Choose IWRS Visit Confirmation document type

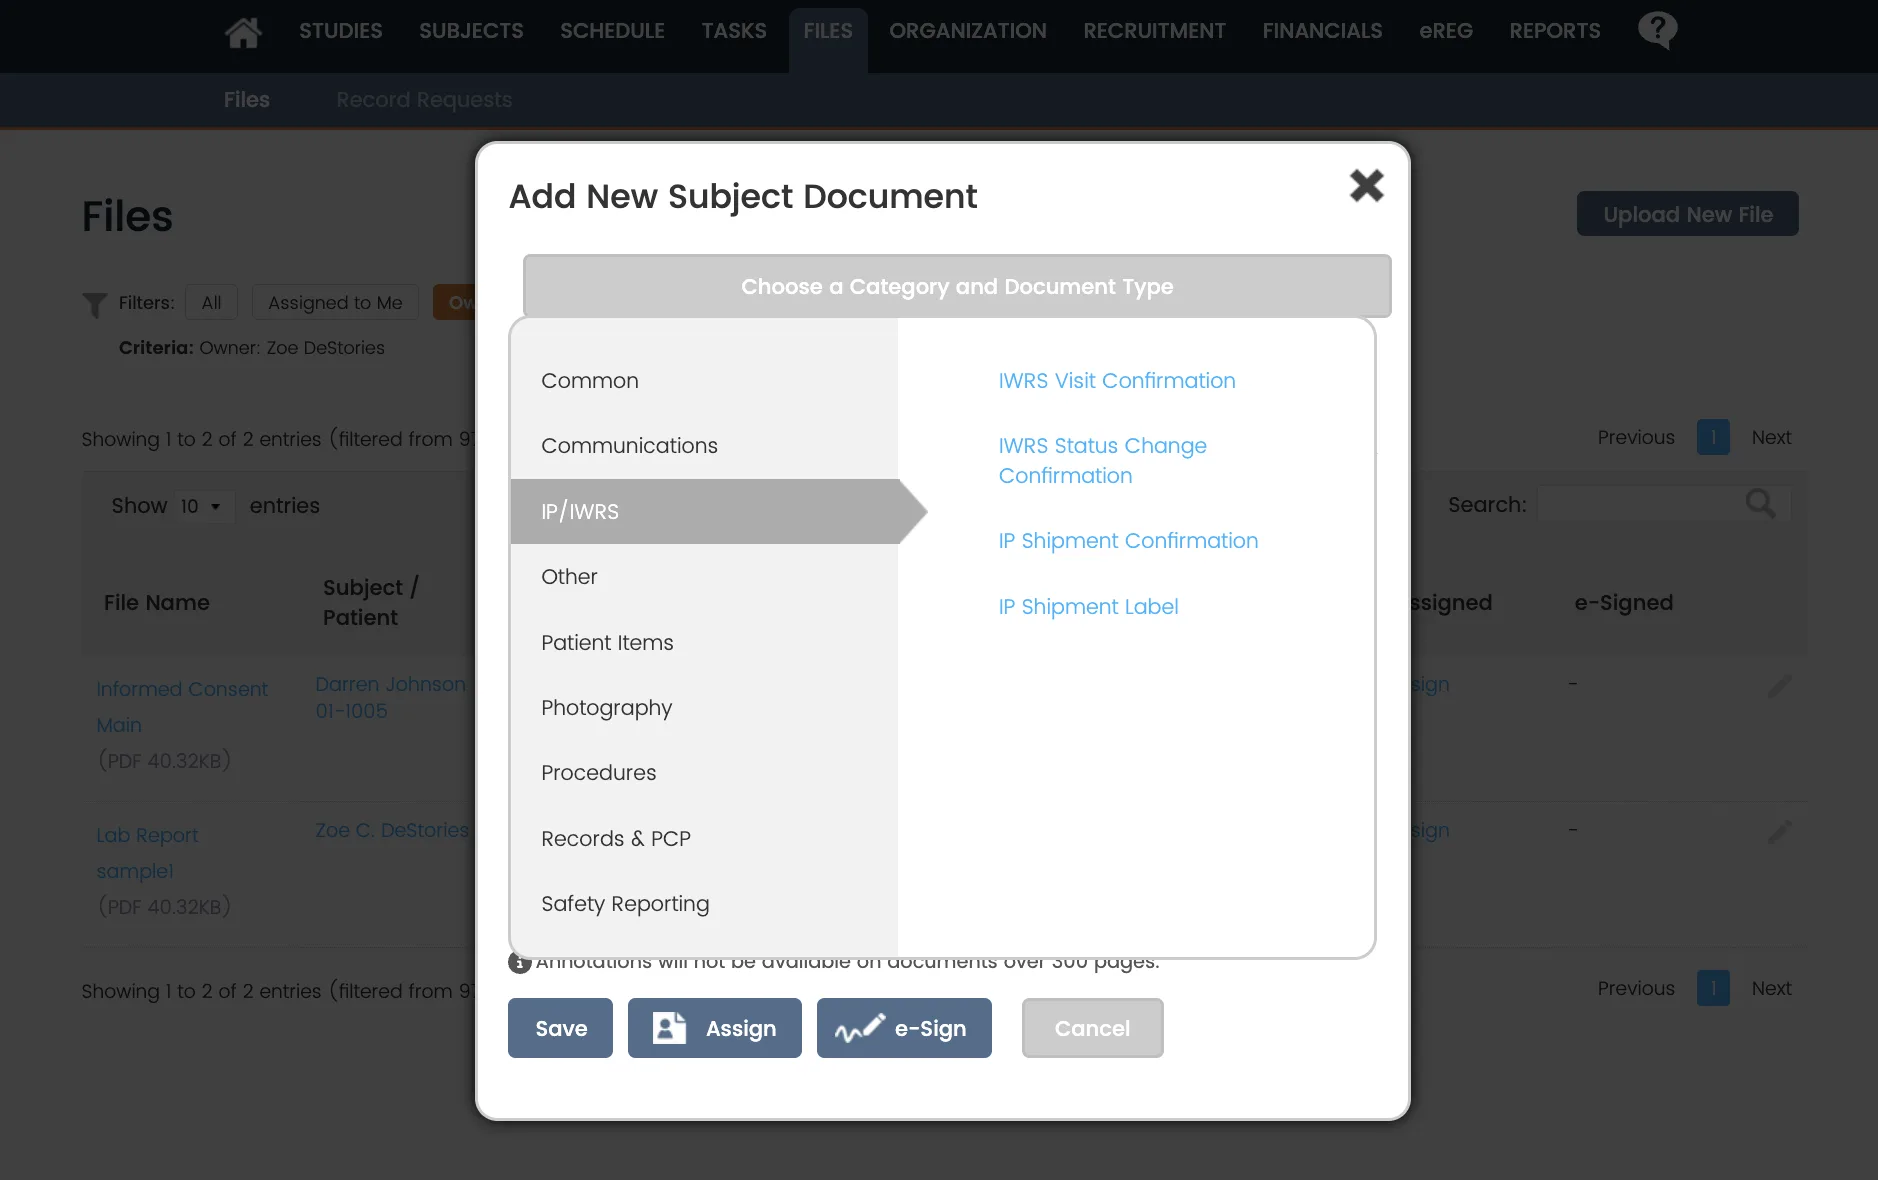click(1117, 381)
